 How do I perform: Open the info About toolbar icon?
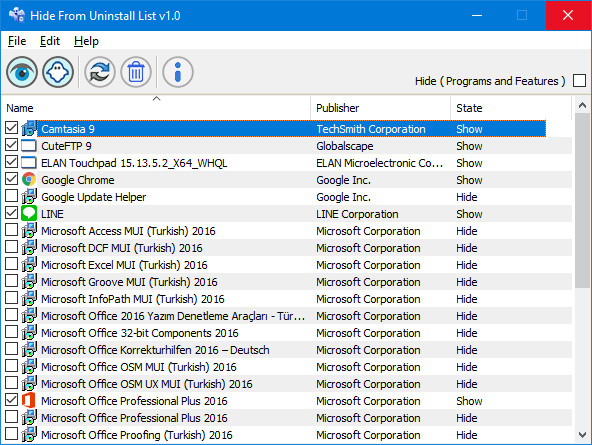[x=178, y=72]
